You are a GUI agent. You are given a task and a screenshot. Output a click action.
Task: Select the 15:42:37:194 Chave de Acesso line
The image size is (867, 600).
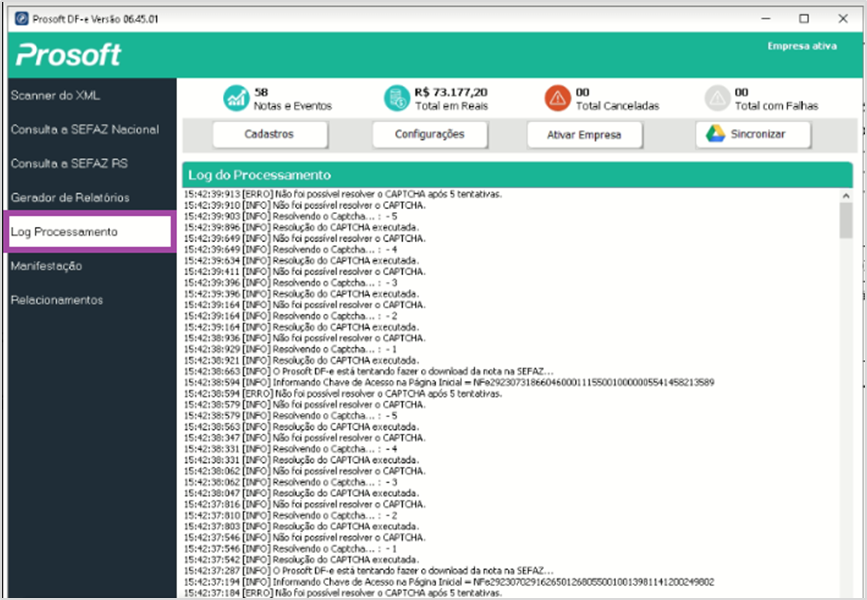(x=449, y=582)
